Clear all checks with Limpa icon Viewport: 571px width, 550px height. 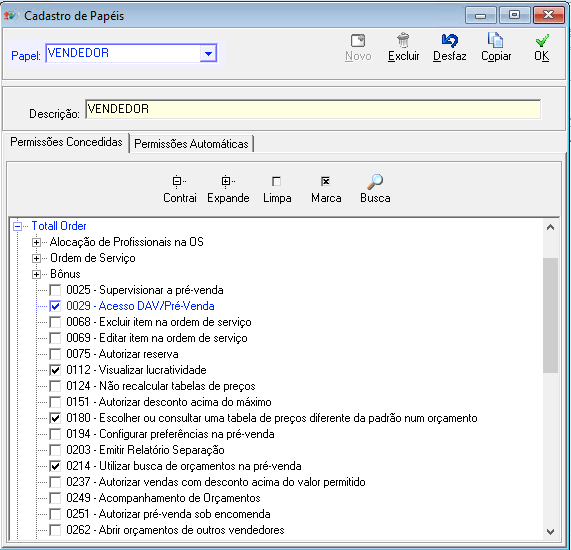276,181
